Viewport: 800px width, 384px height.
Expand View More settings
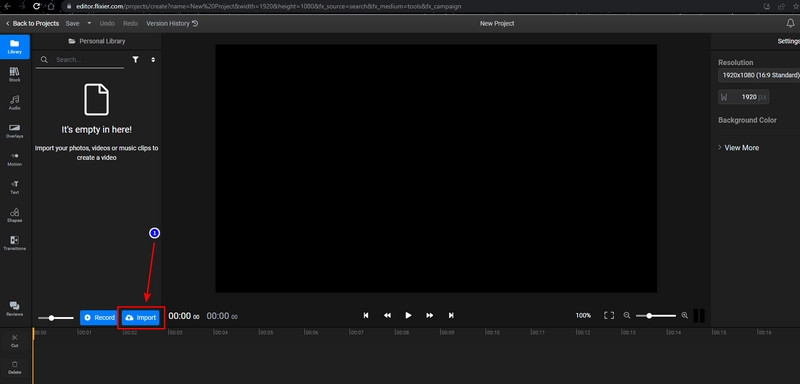click(x=738, y=147)
